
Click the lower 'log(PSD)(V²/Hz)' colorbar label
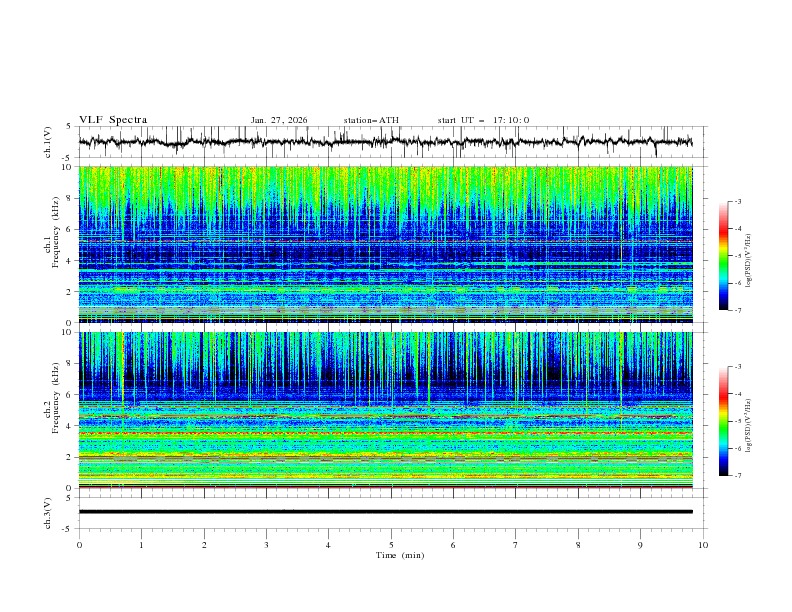click(749, 425)
